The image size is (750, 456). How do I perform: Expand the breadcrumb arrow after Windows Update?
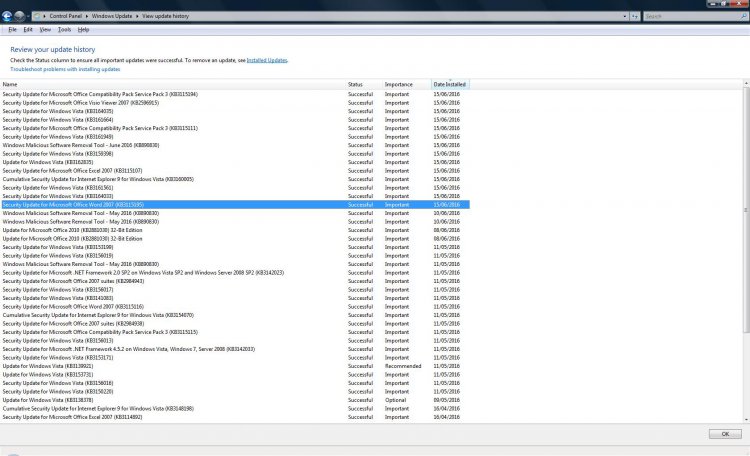point(137,16)
